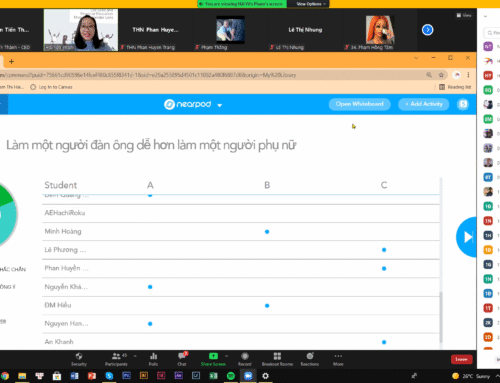Screen dimensions: 500x383
Task: Click the green Share Screen icon
Action: tap(213, 356)
